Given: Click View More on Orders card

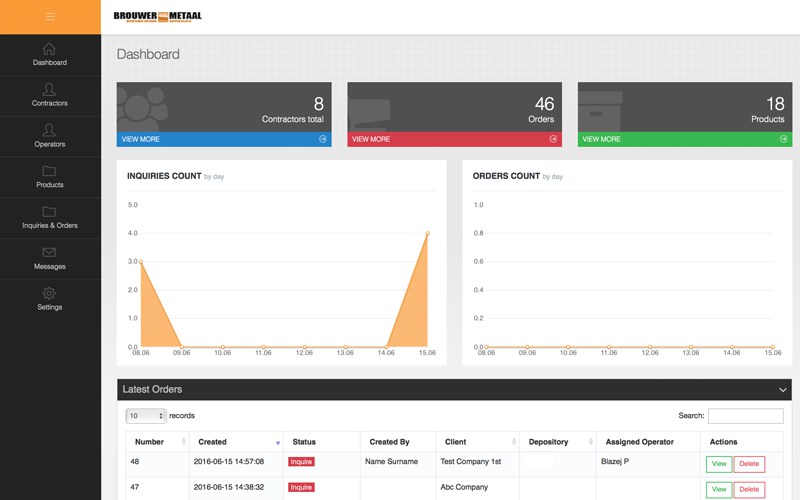Looking at the screenshot, I should click(x=454, y=139).
